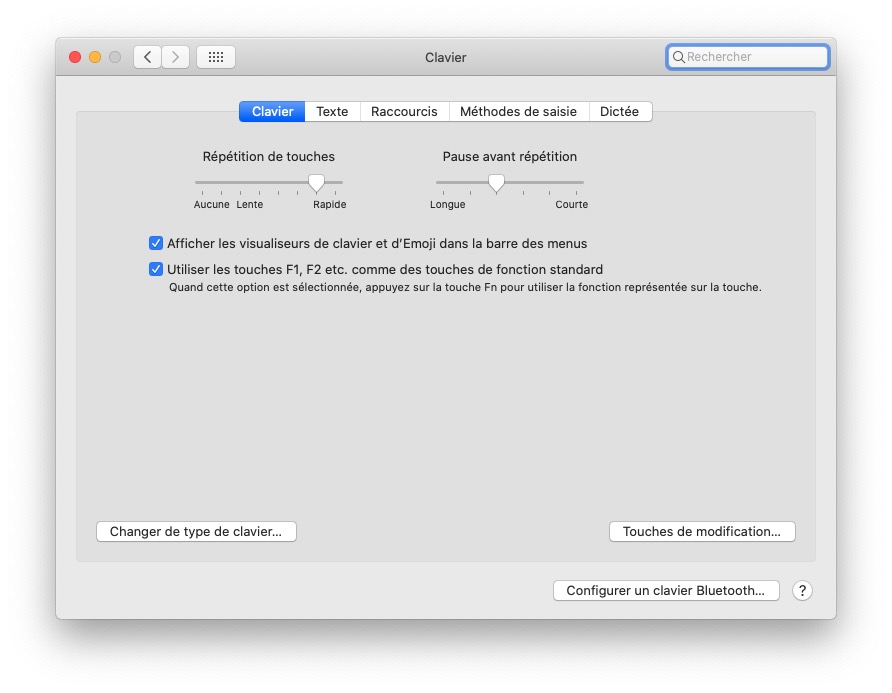The width and height of the screenshot is (892, 693).
Task: Focus the Rechercher search field
Action: click(748, 57)
